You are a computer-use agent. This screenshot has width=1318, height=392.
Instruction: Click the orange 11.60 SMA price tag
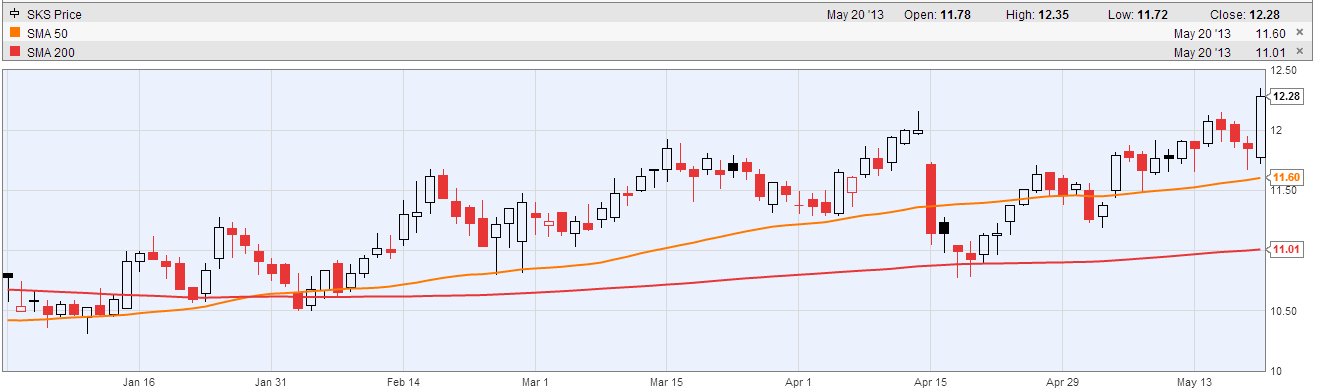1286,177
